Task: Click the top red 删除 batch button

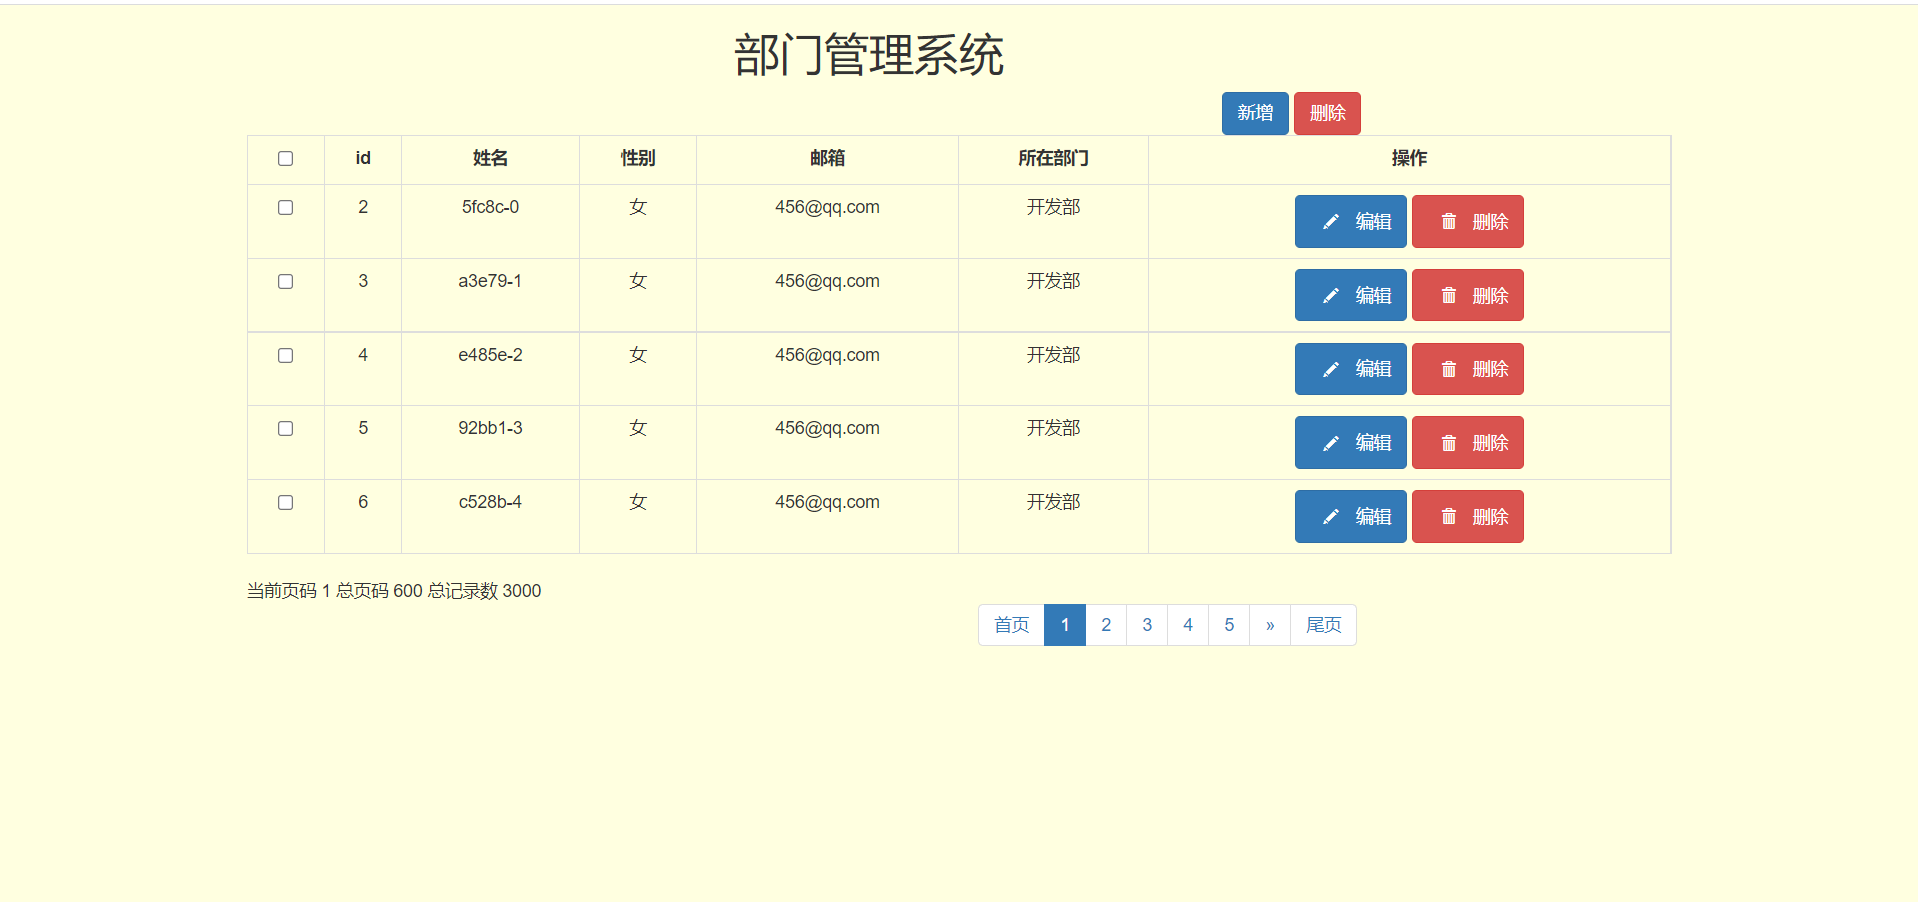Action: click(1327, 113)
